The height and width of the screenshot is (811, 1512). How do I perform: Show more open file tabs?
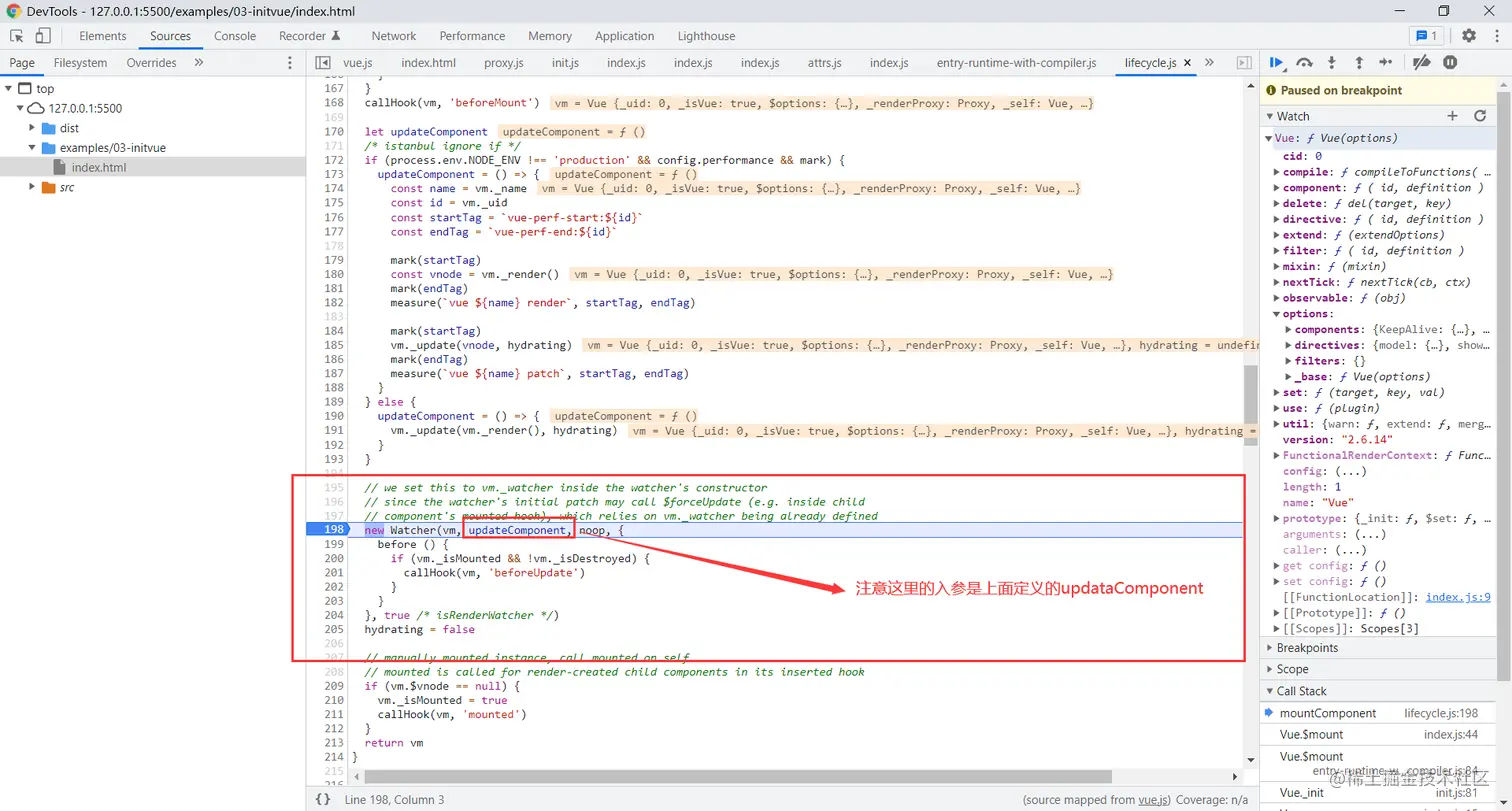(1209, 62)
